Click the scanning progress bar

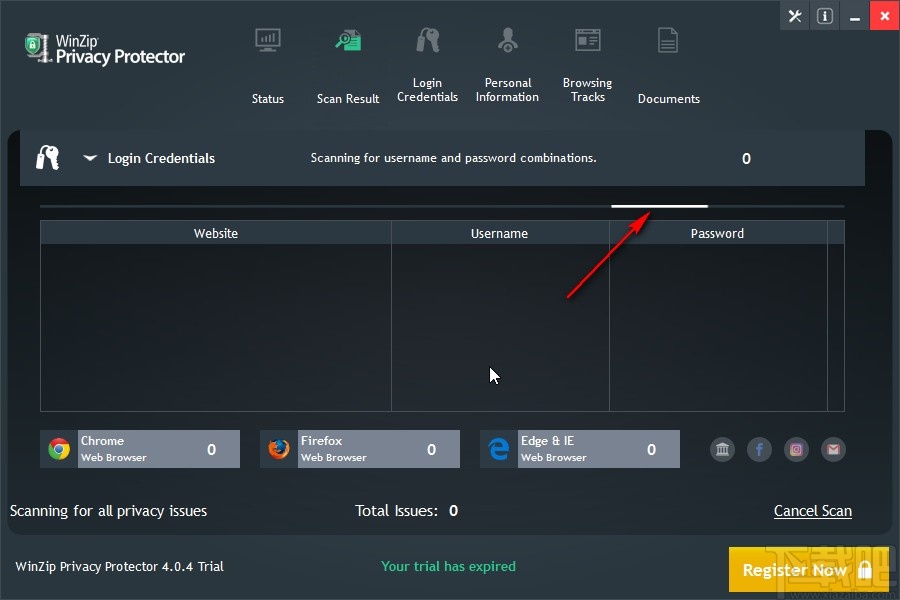point(442,206)
